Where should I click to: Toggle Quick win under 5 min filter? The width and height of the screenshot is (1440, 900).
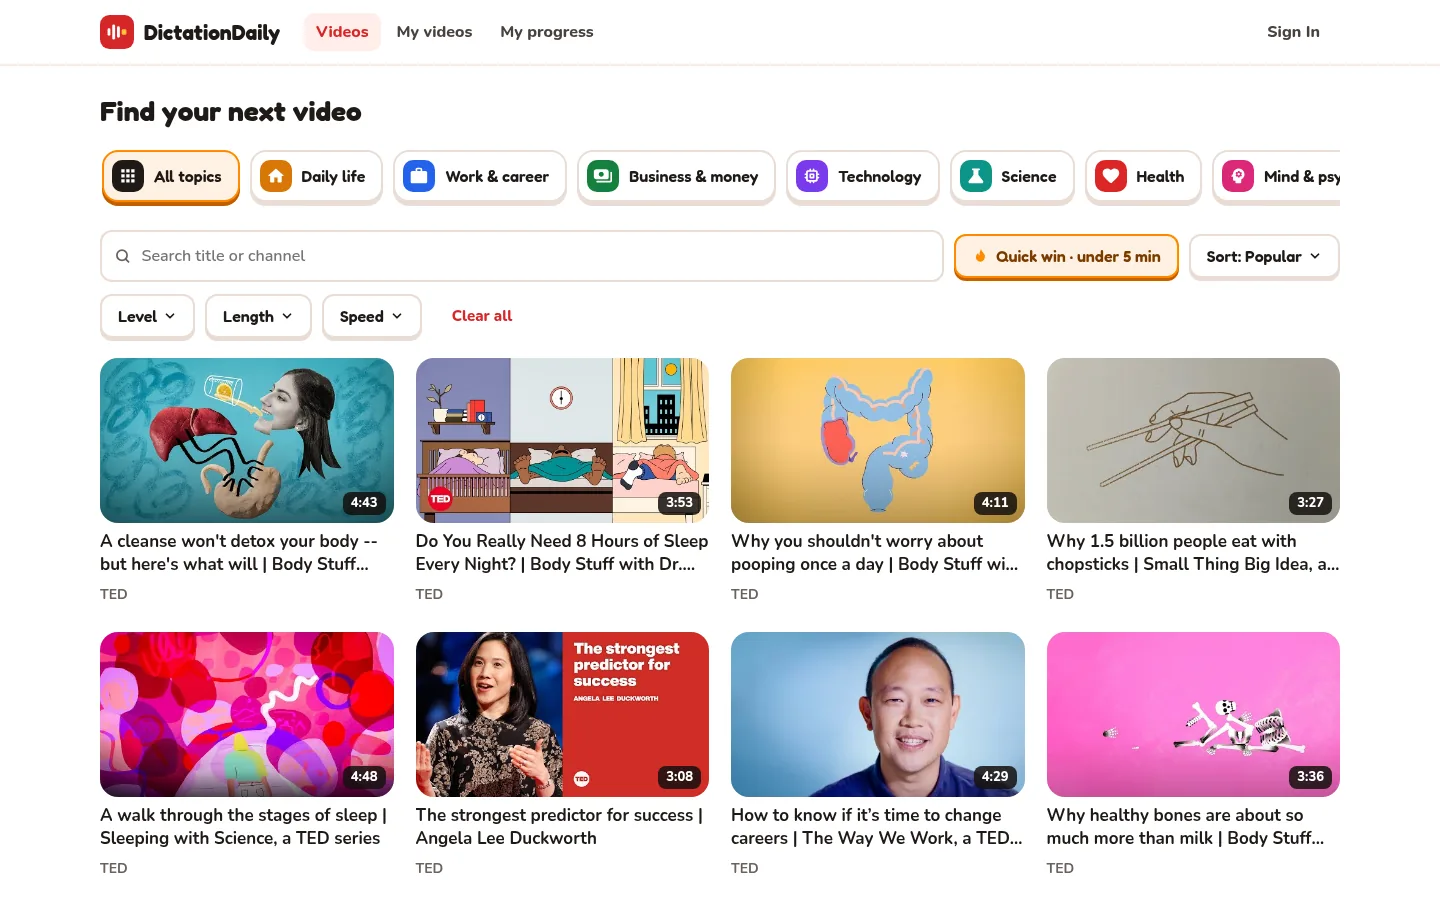[x=1066, y=257]
